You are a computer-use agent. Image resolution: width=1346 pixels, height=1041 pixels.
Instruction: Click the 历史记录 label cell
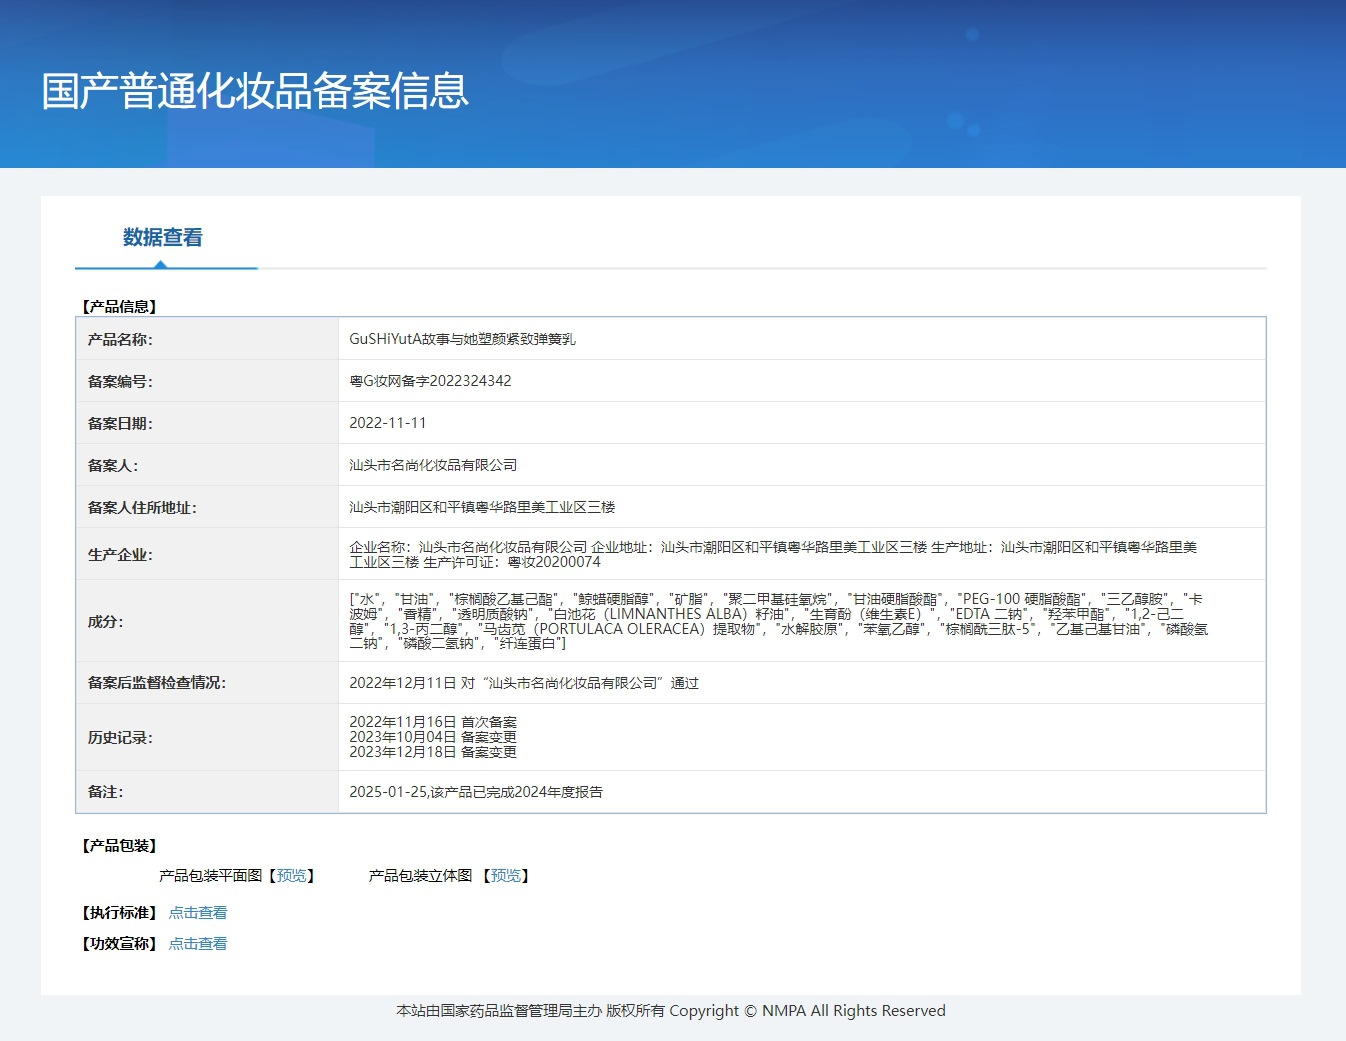(208, 737)
